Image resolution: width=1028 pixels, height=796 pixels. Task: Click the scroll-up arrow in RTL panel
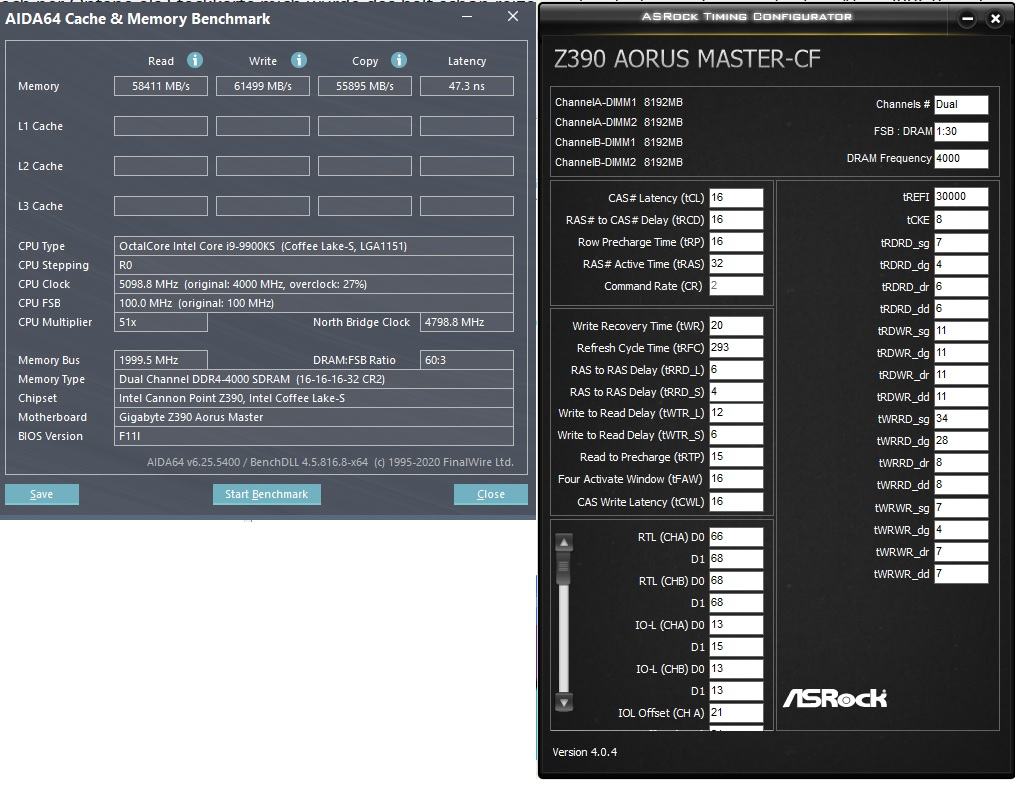click(564, 542)
